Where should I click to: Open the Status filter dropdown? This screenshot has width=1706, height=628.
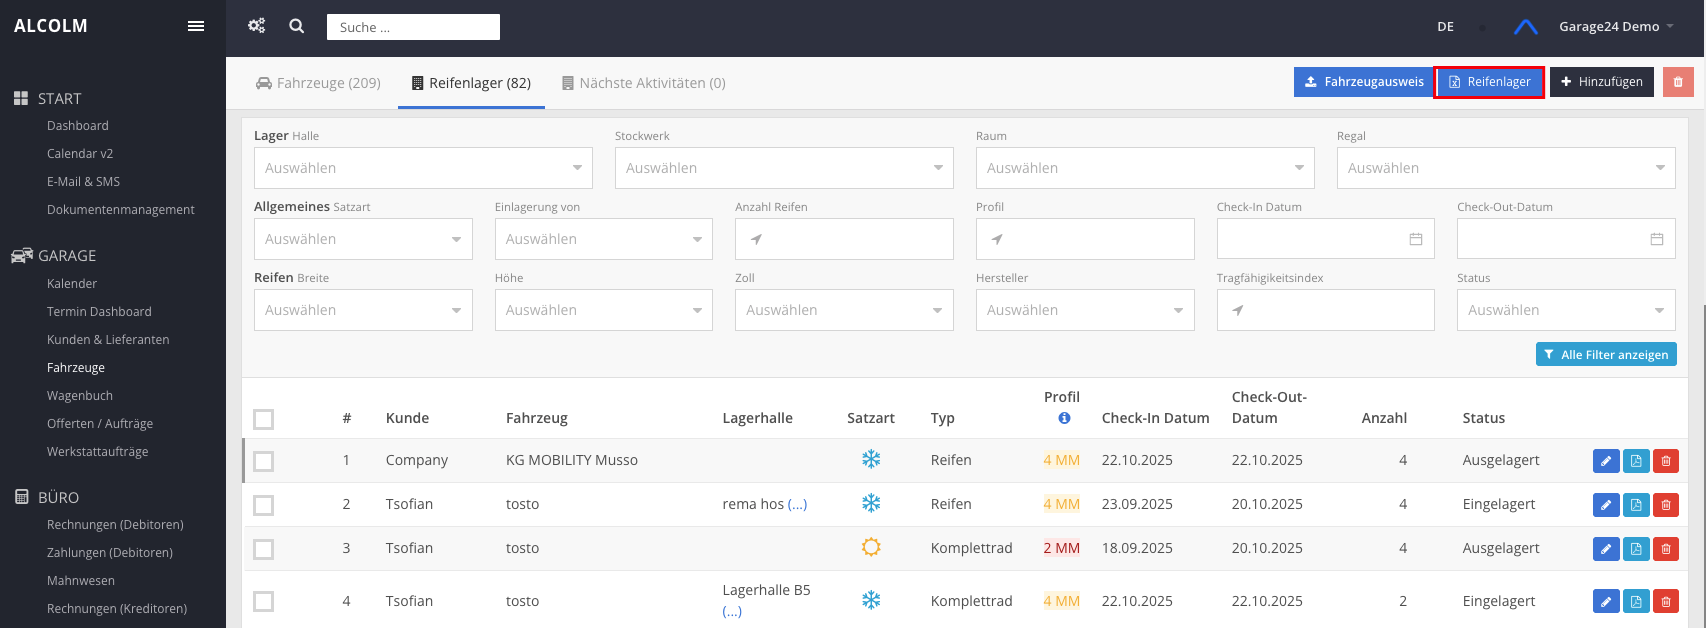(x=1566, y=310)
